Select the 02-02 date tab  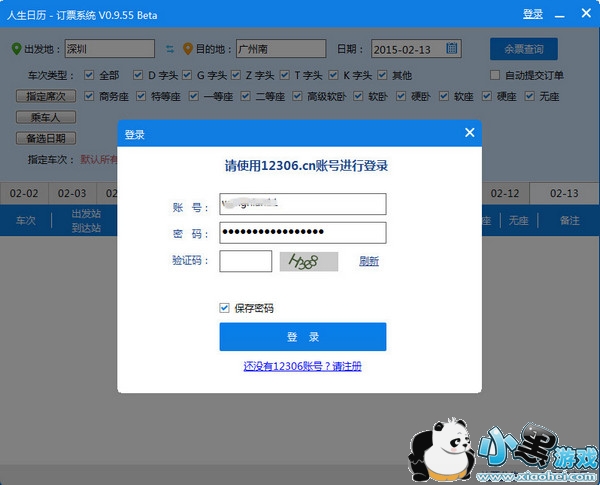(24, 193)
